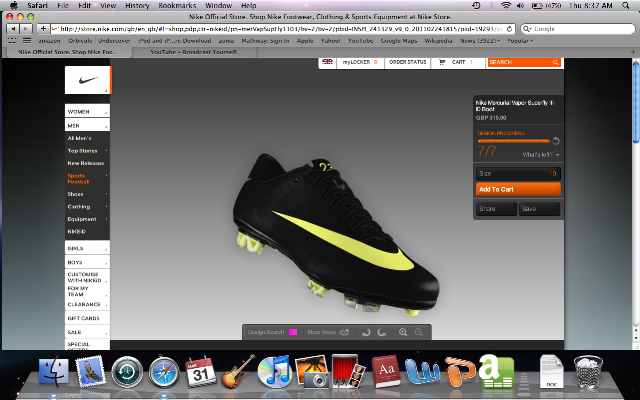Click the magnifier in the orange search box
This screenshot has height=400, width=640.
pyautogui.click(x=556, y=62)
